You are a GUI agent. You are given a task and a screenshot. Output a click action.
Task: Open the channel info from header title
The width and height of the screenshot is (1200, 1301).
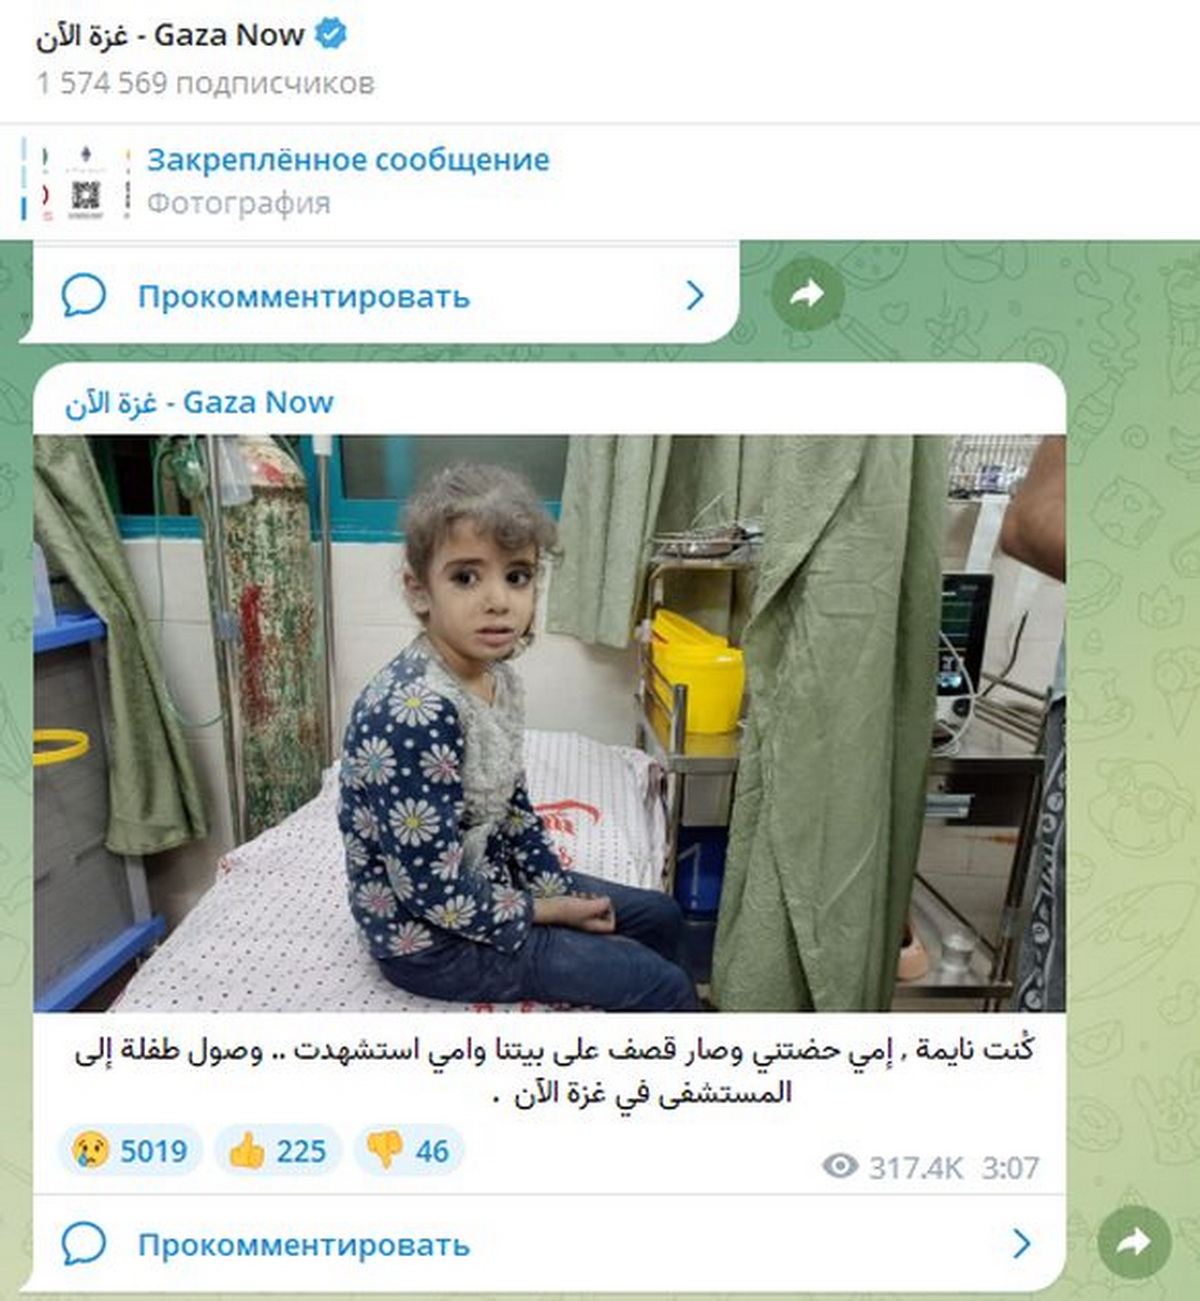click(x=170, y=35)
